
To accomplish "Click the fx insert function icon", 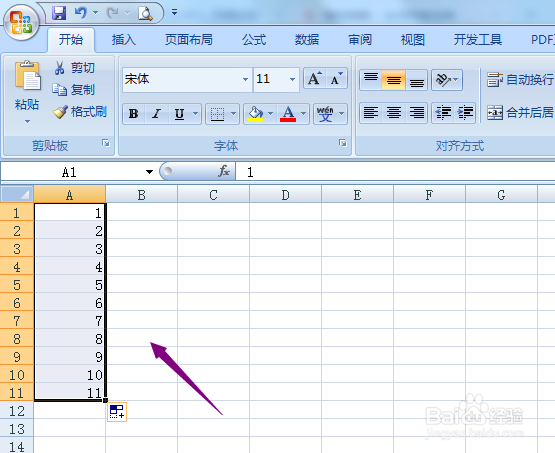I will click(224, 171).
